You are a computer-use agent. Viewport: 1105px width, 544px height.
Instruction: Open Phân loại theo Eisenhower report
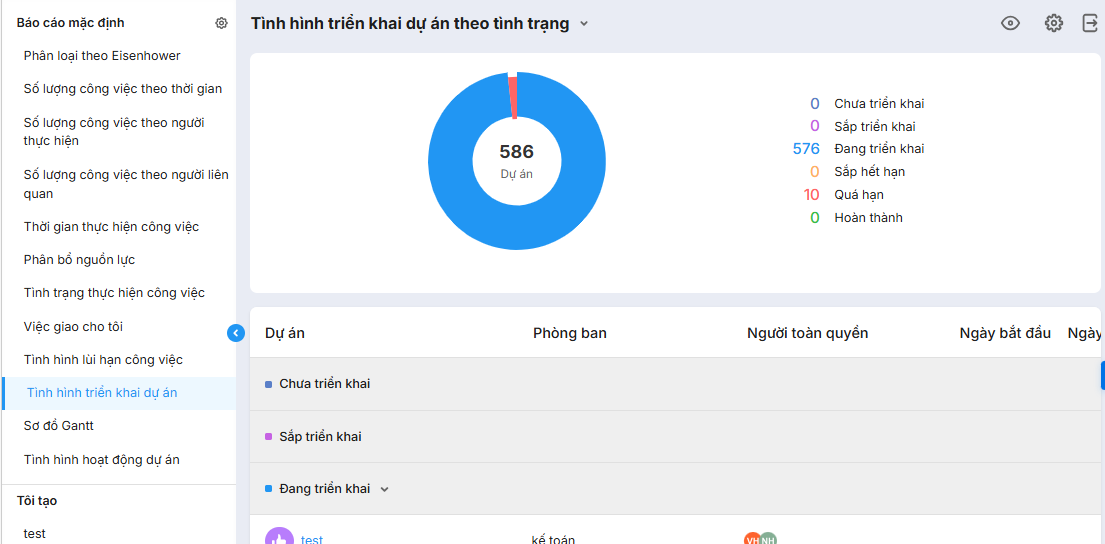click(x=102, y=56)
